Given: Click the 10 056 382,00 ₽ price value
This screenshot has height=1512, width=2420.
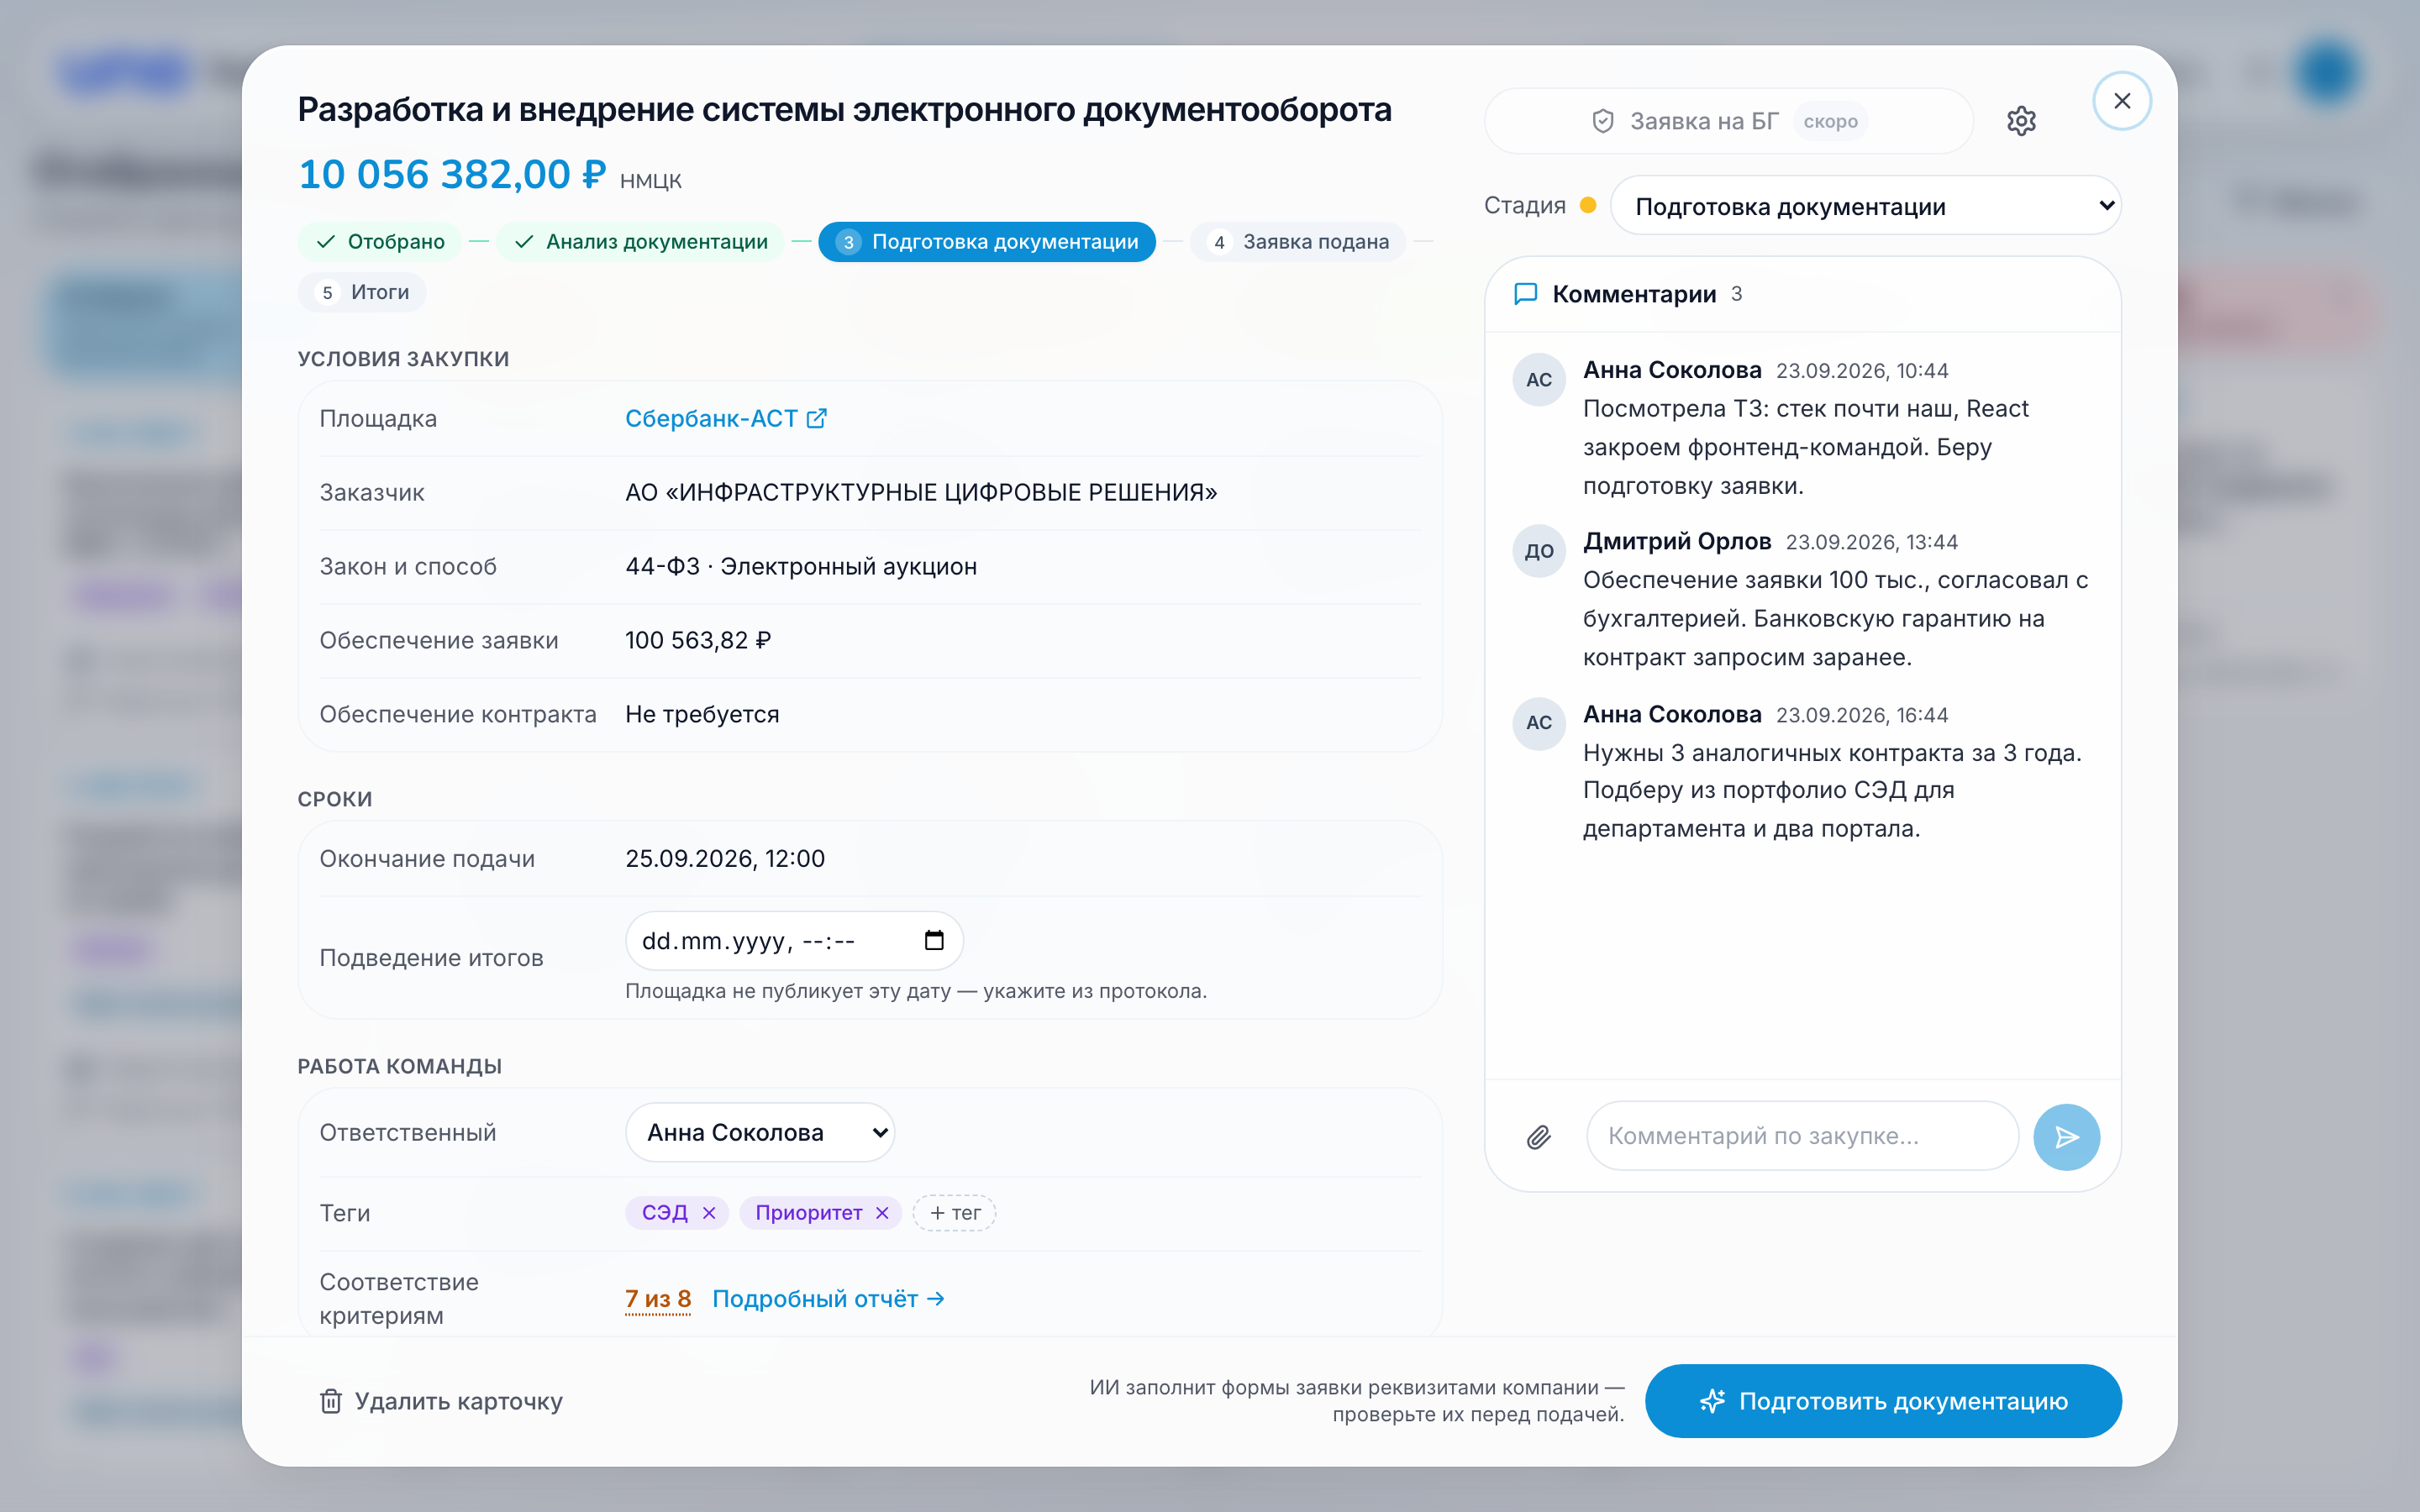Looking at the screenshot, I should pyautogui.click(x=453, y=175).
